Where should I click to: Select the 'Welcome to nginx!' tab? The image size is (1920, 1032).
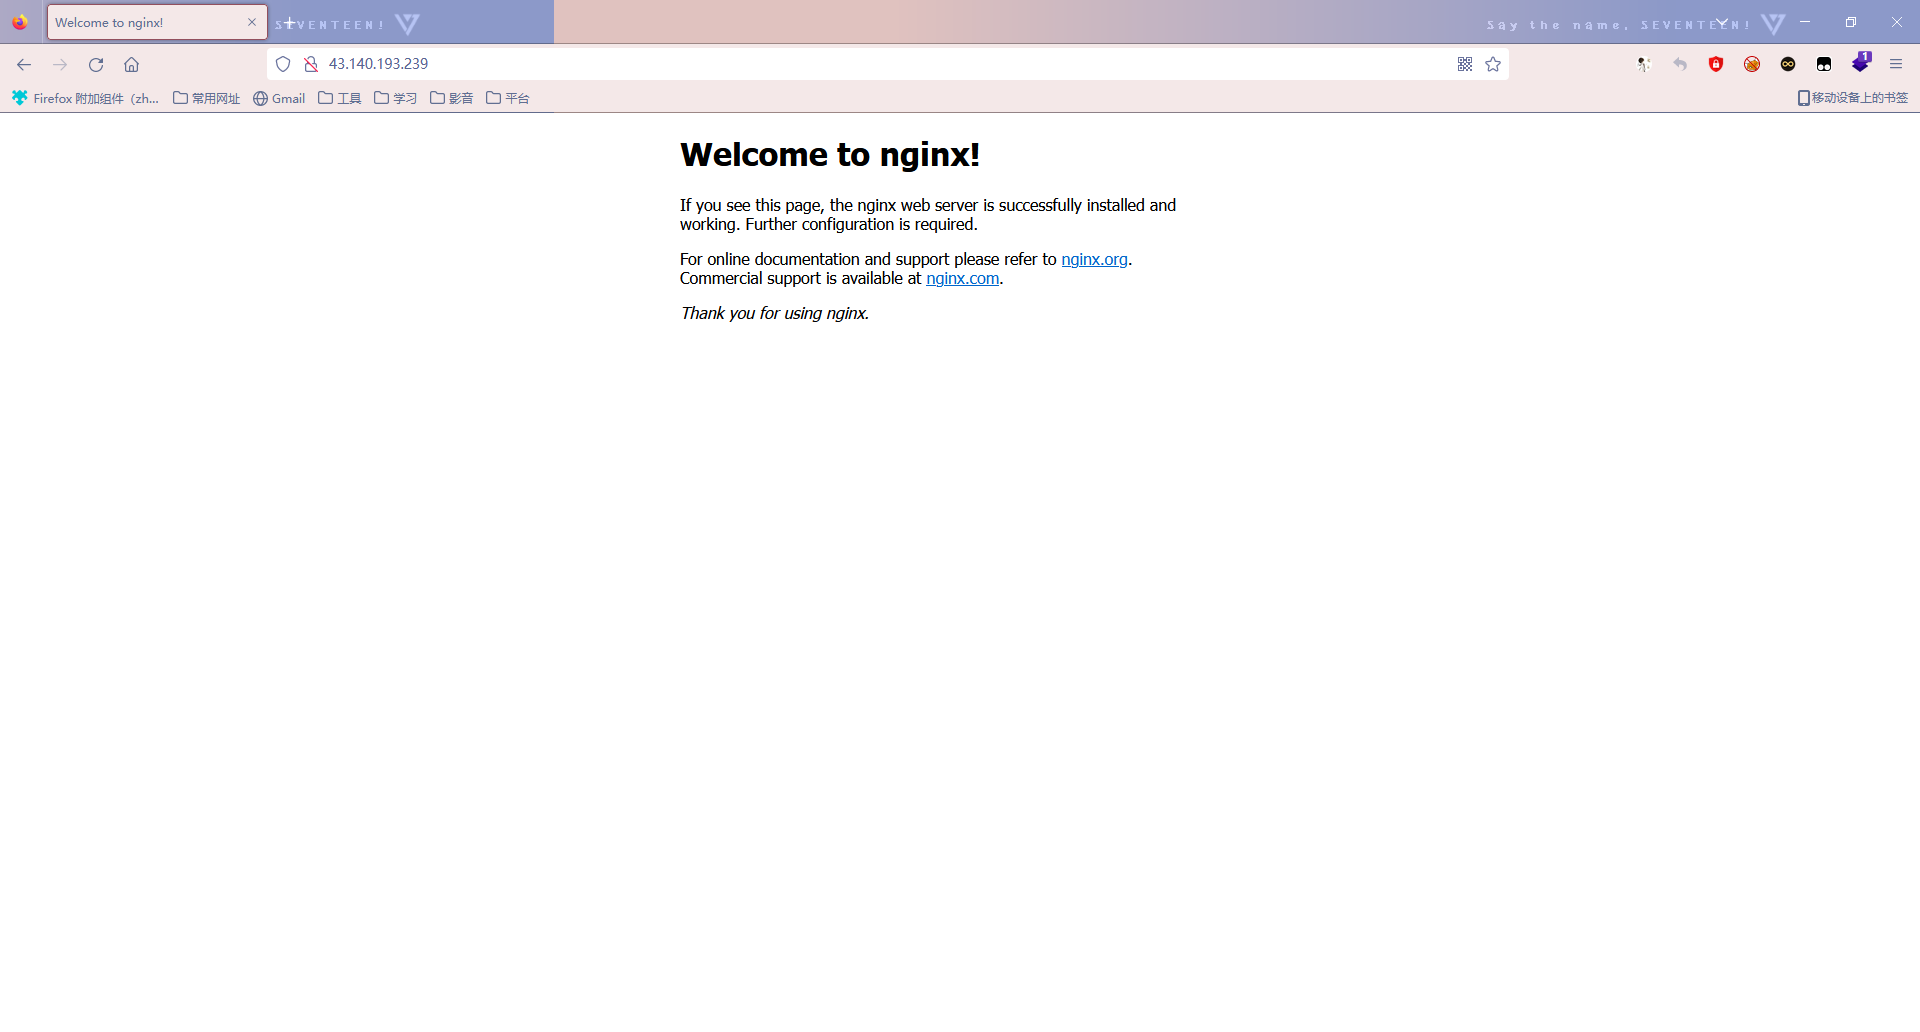point(157,22)
